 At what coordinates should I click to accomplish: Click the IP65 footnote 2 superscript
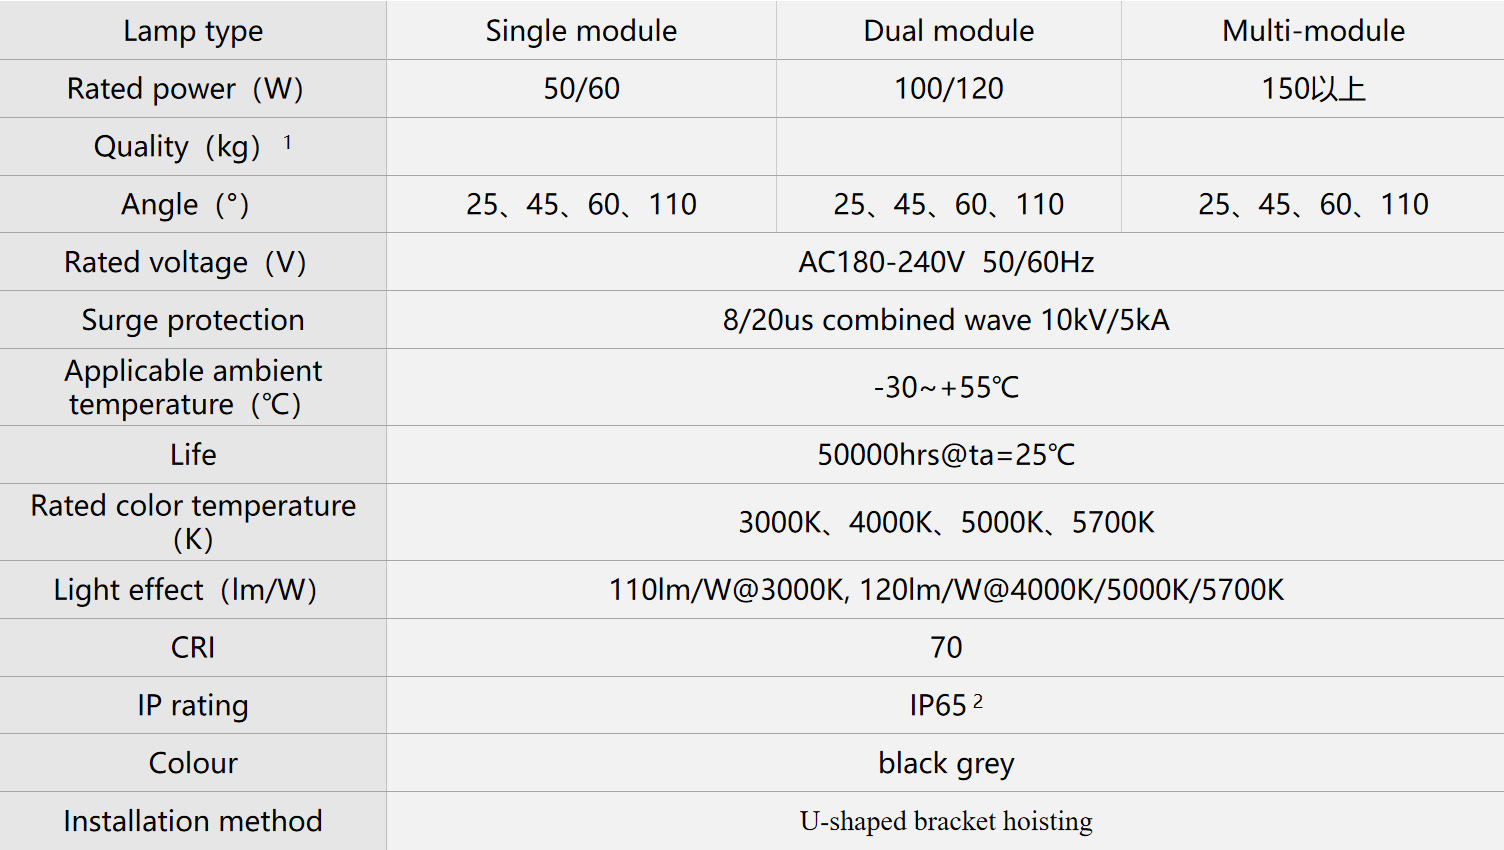(978, 702)
